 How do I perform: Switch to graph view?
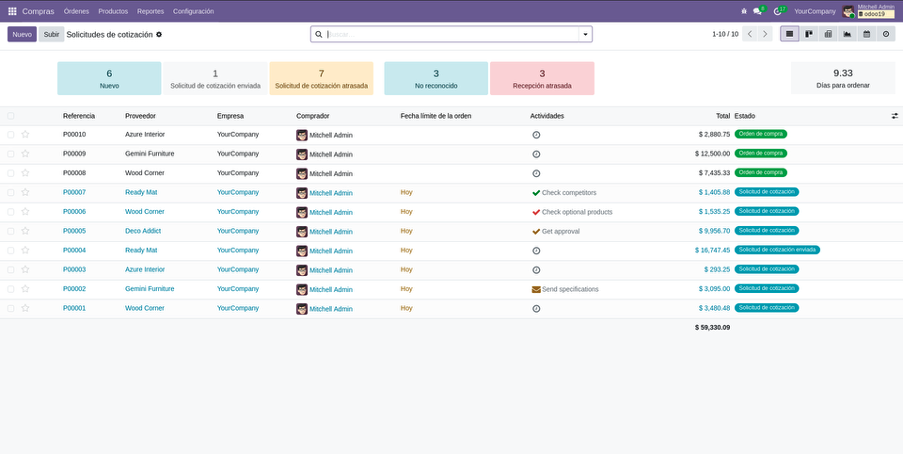click(x=847, y=34)
